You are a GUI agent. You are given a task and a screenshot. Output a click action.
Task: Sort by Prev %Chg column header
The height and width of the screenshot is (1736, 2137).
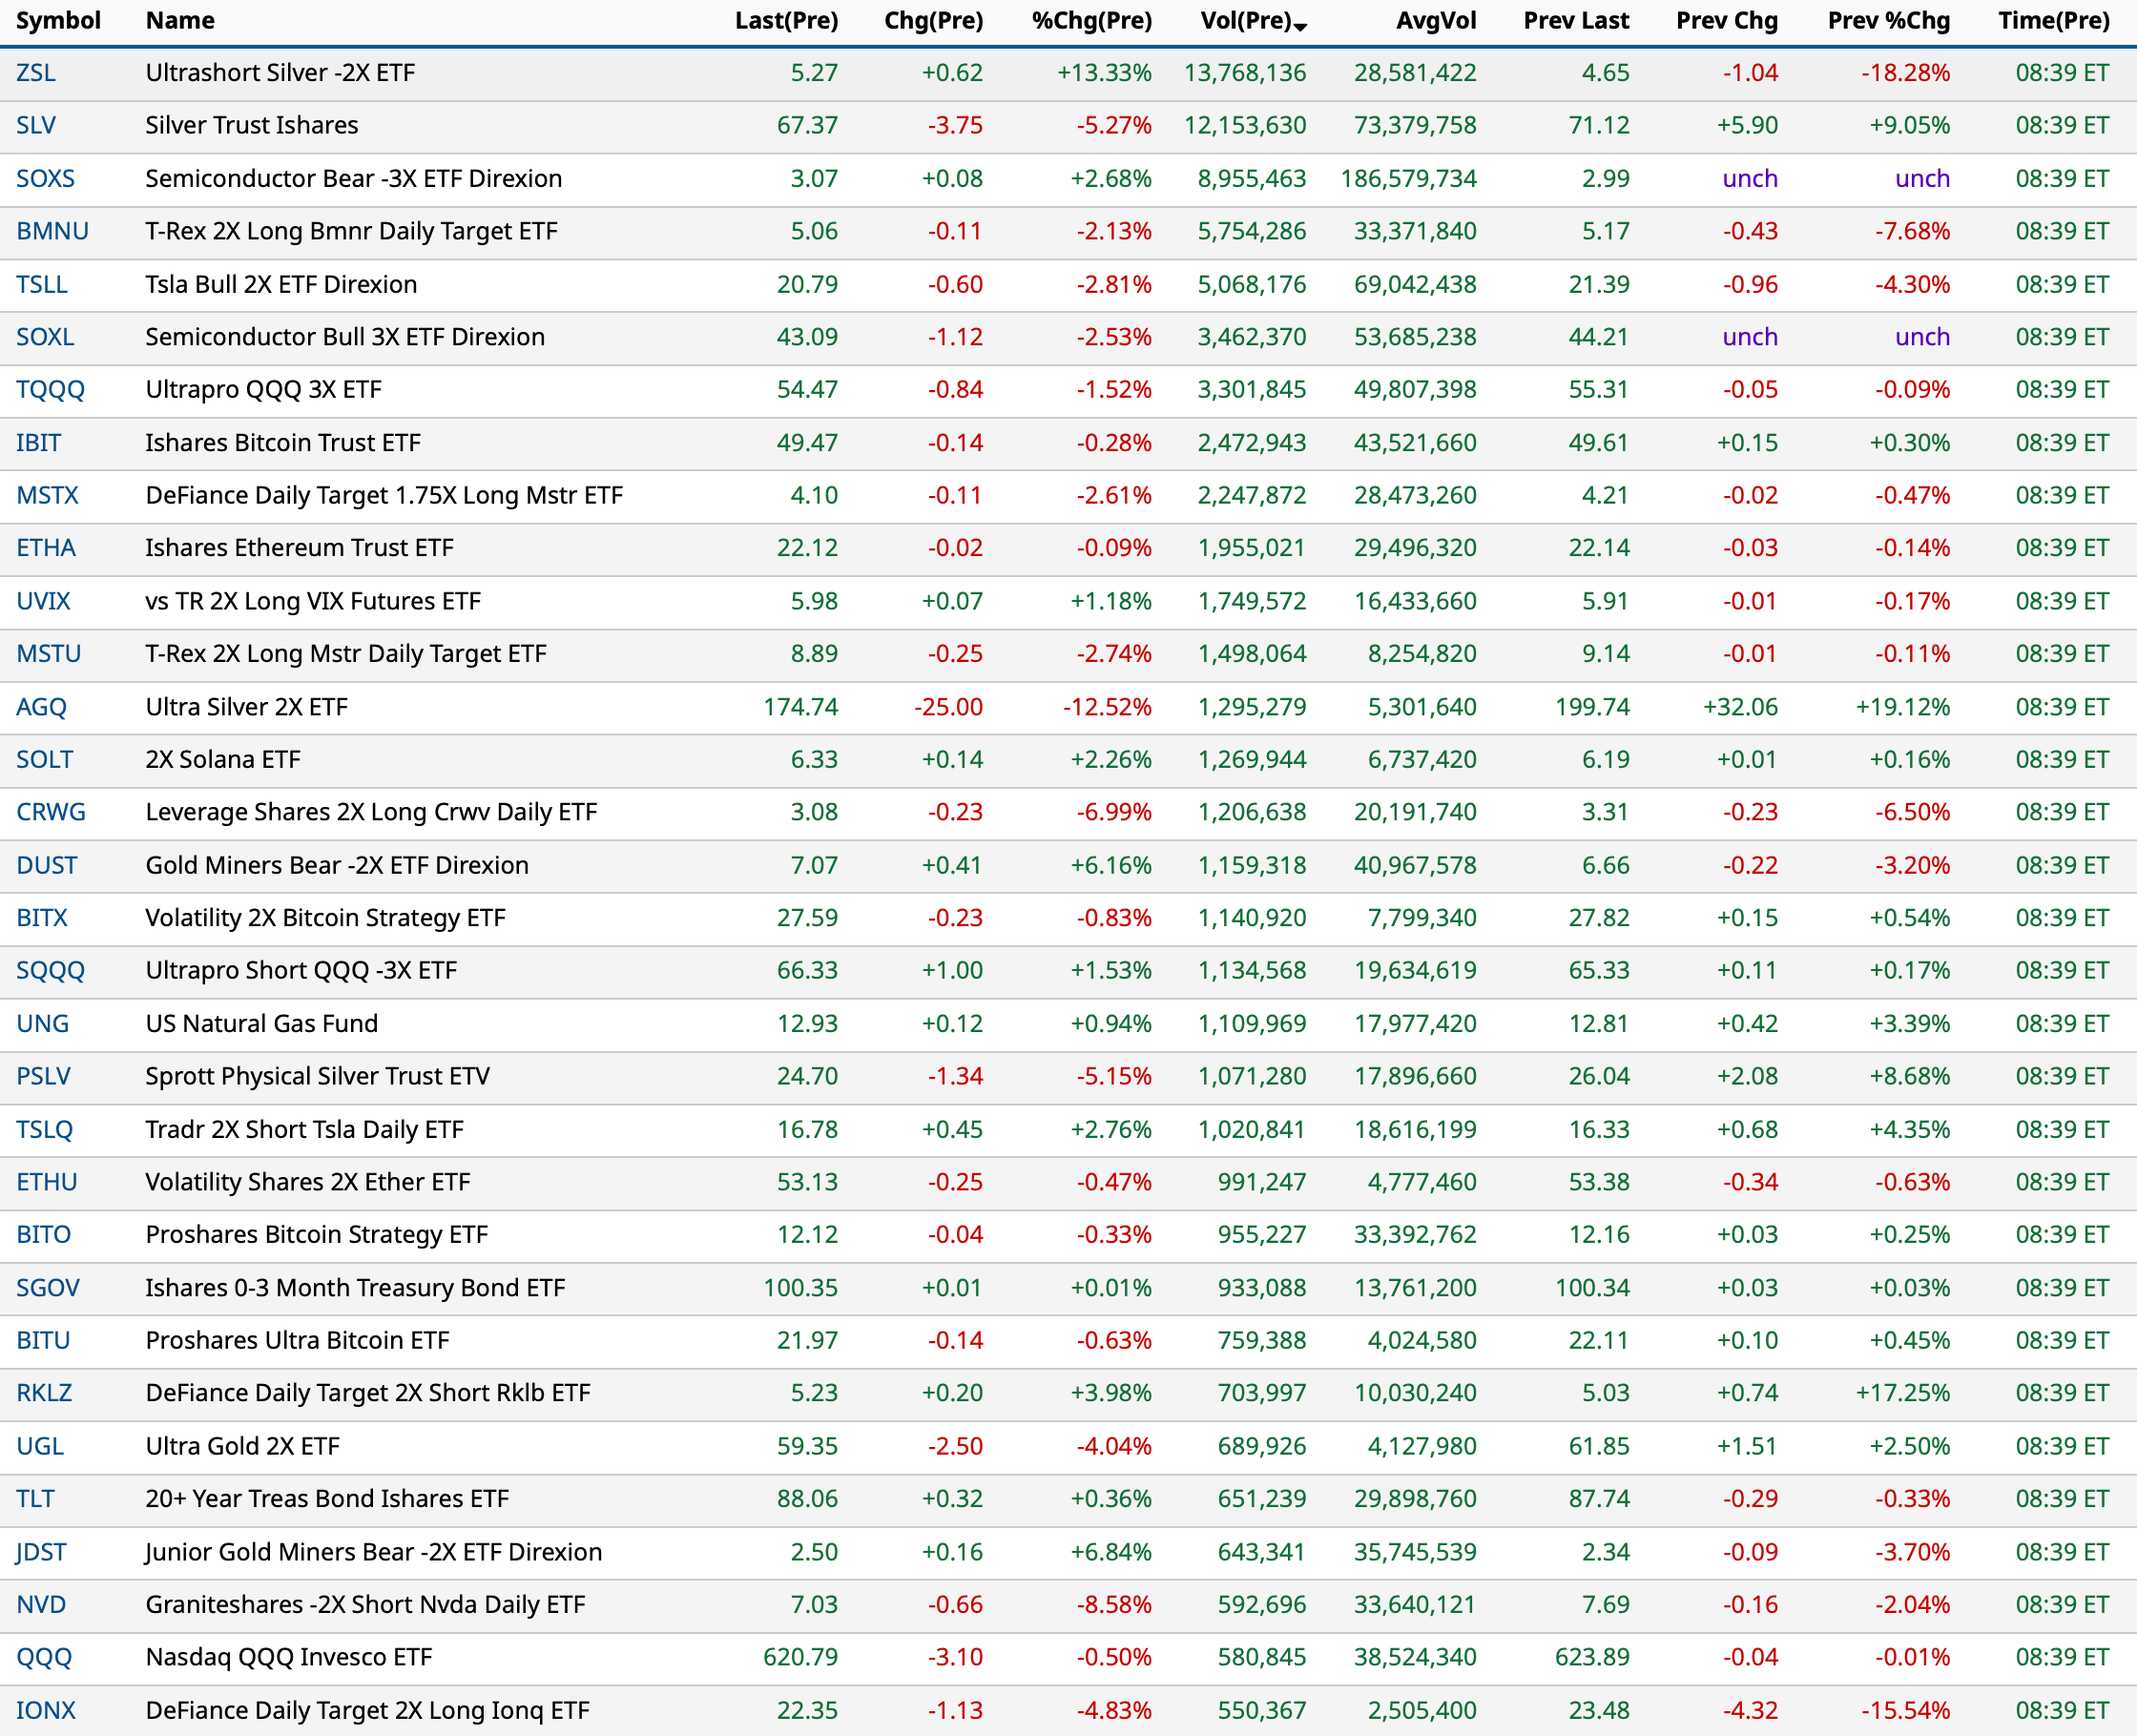[x=1888, y=21]
